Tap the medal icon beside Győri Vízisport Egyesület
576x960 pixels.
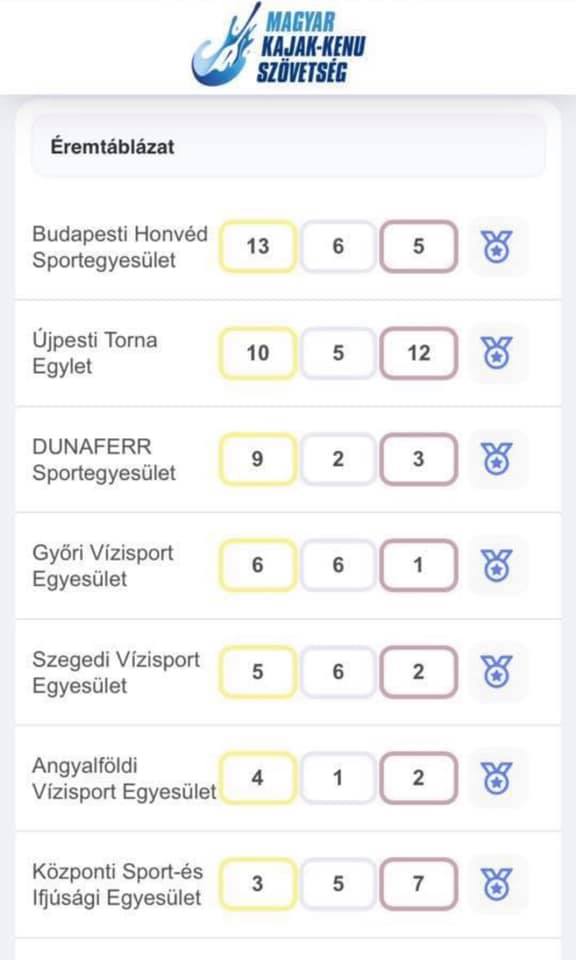(x=497, y=565)
